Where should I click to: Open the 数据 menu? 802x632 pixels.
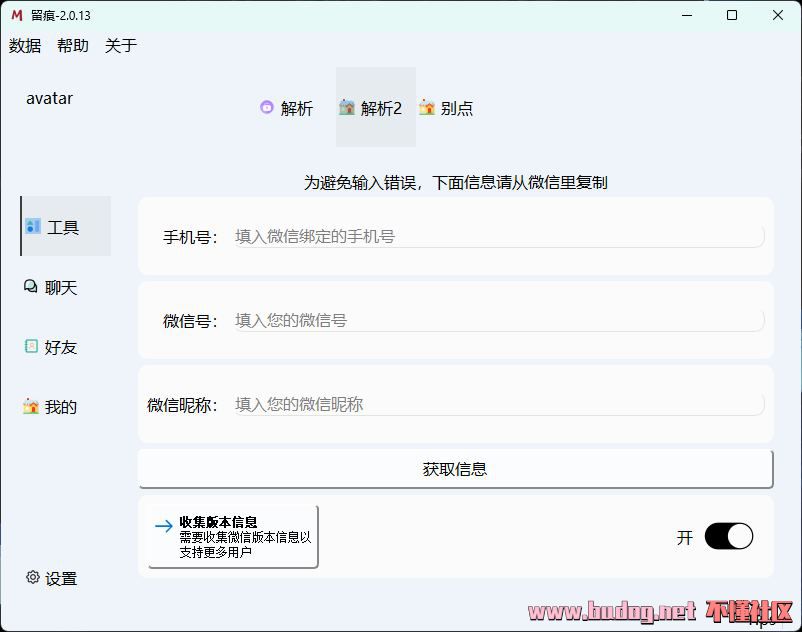pos(25,46)
